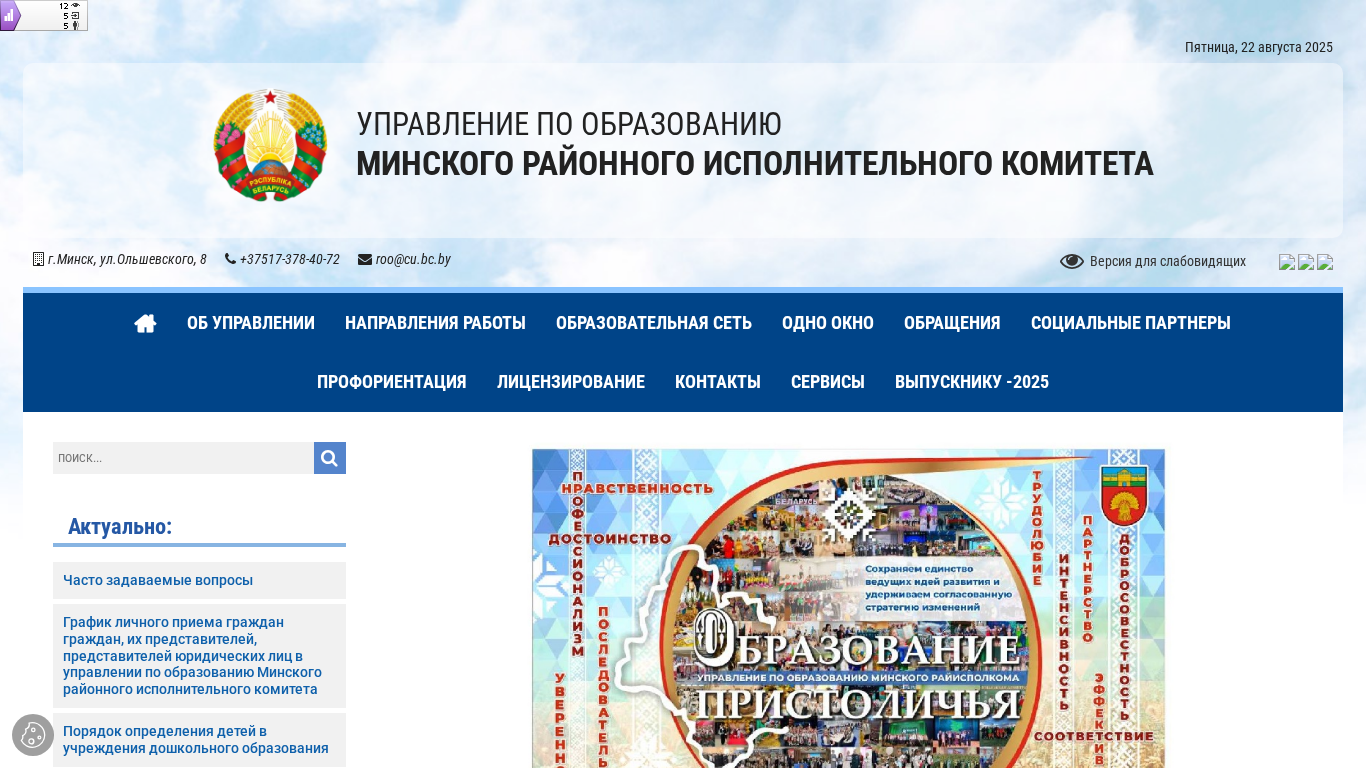This screenshot has width=1366, height=768.
Task: Open СОЦИАЛЬНЫЕ ПАРТНЕРЫ menu
Action: click(x=1131, y=323)
